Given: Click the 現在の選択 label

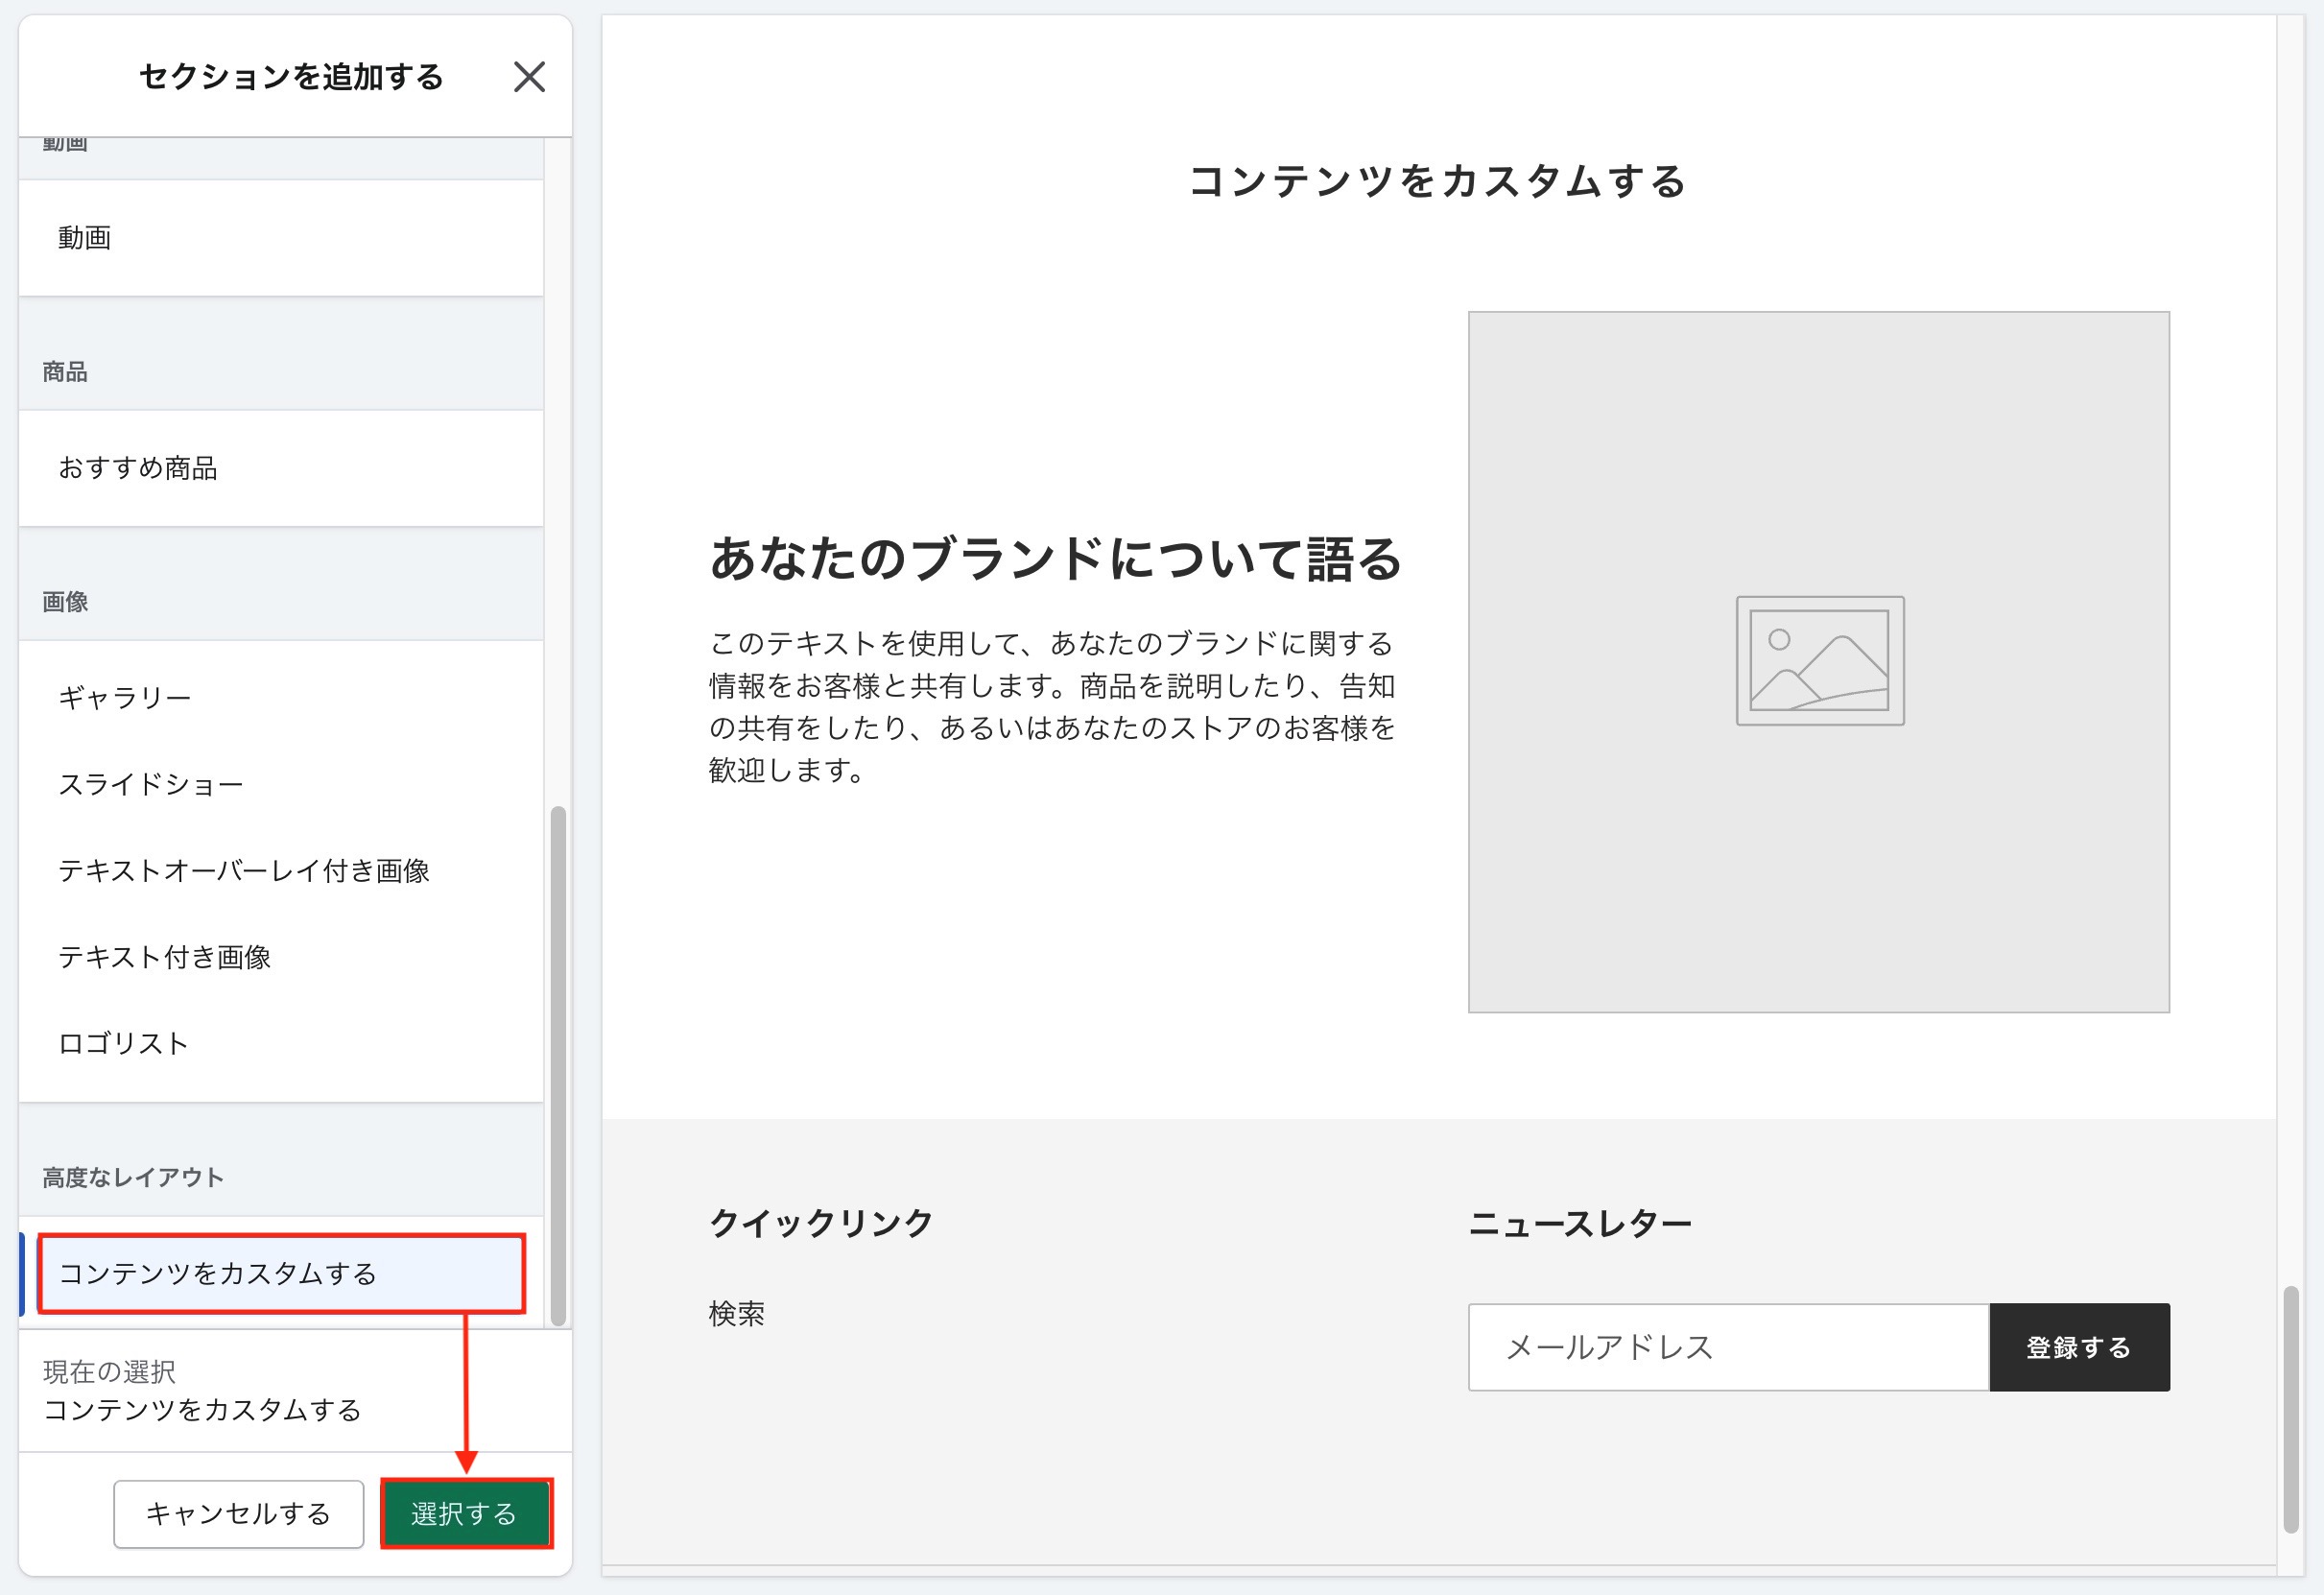Looking at the screenshot, I should pos(109,1371).
